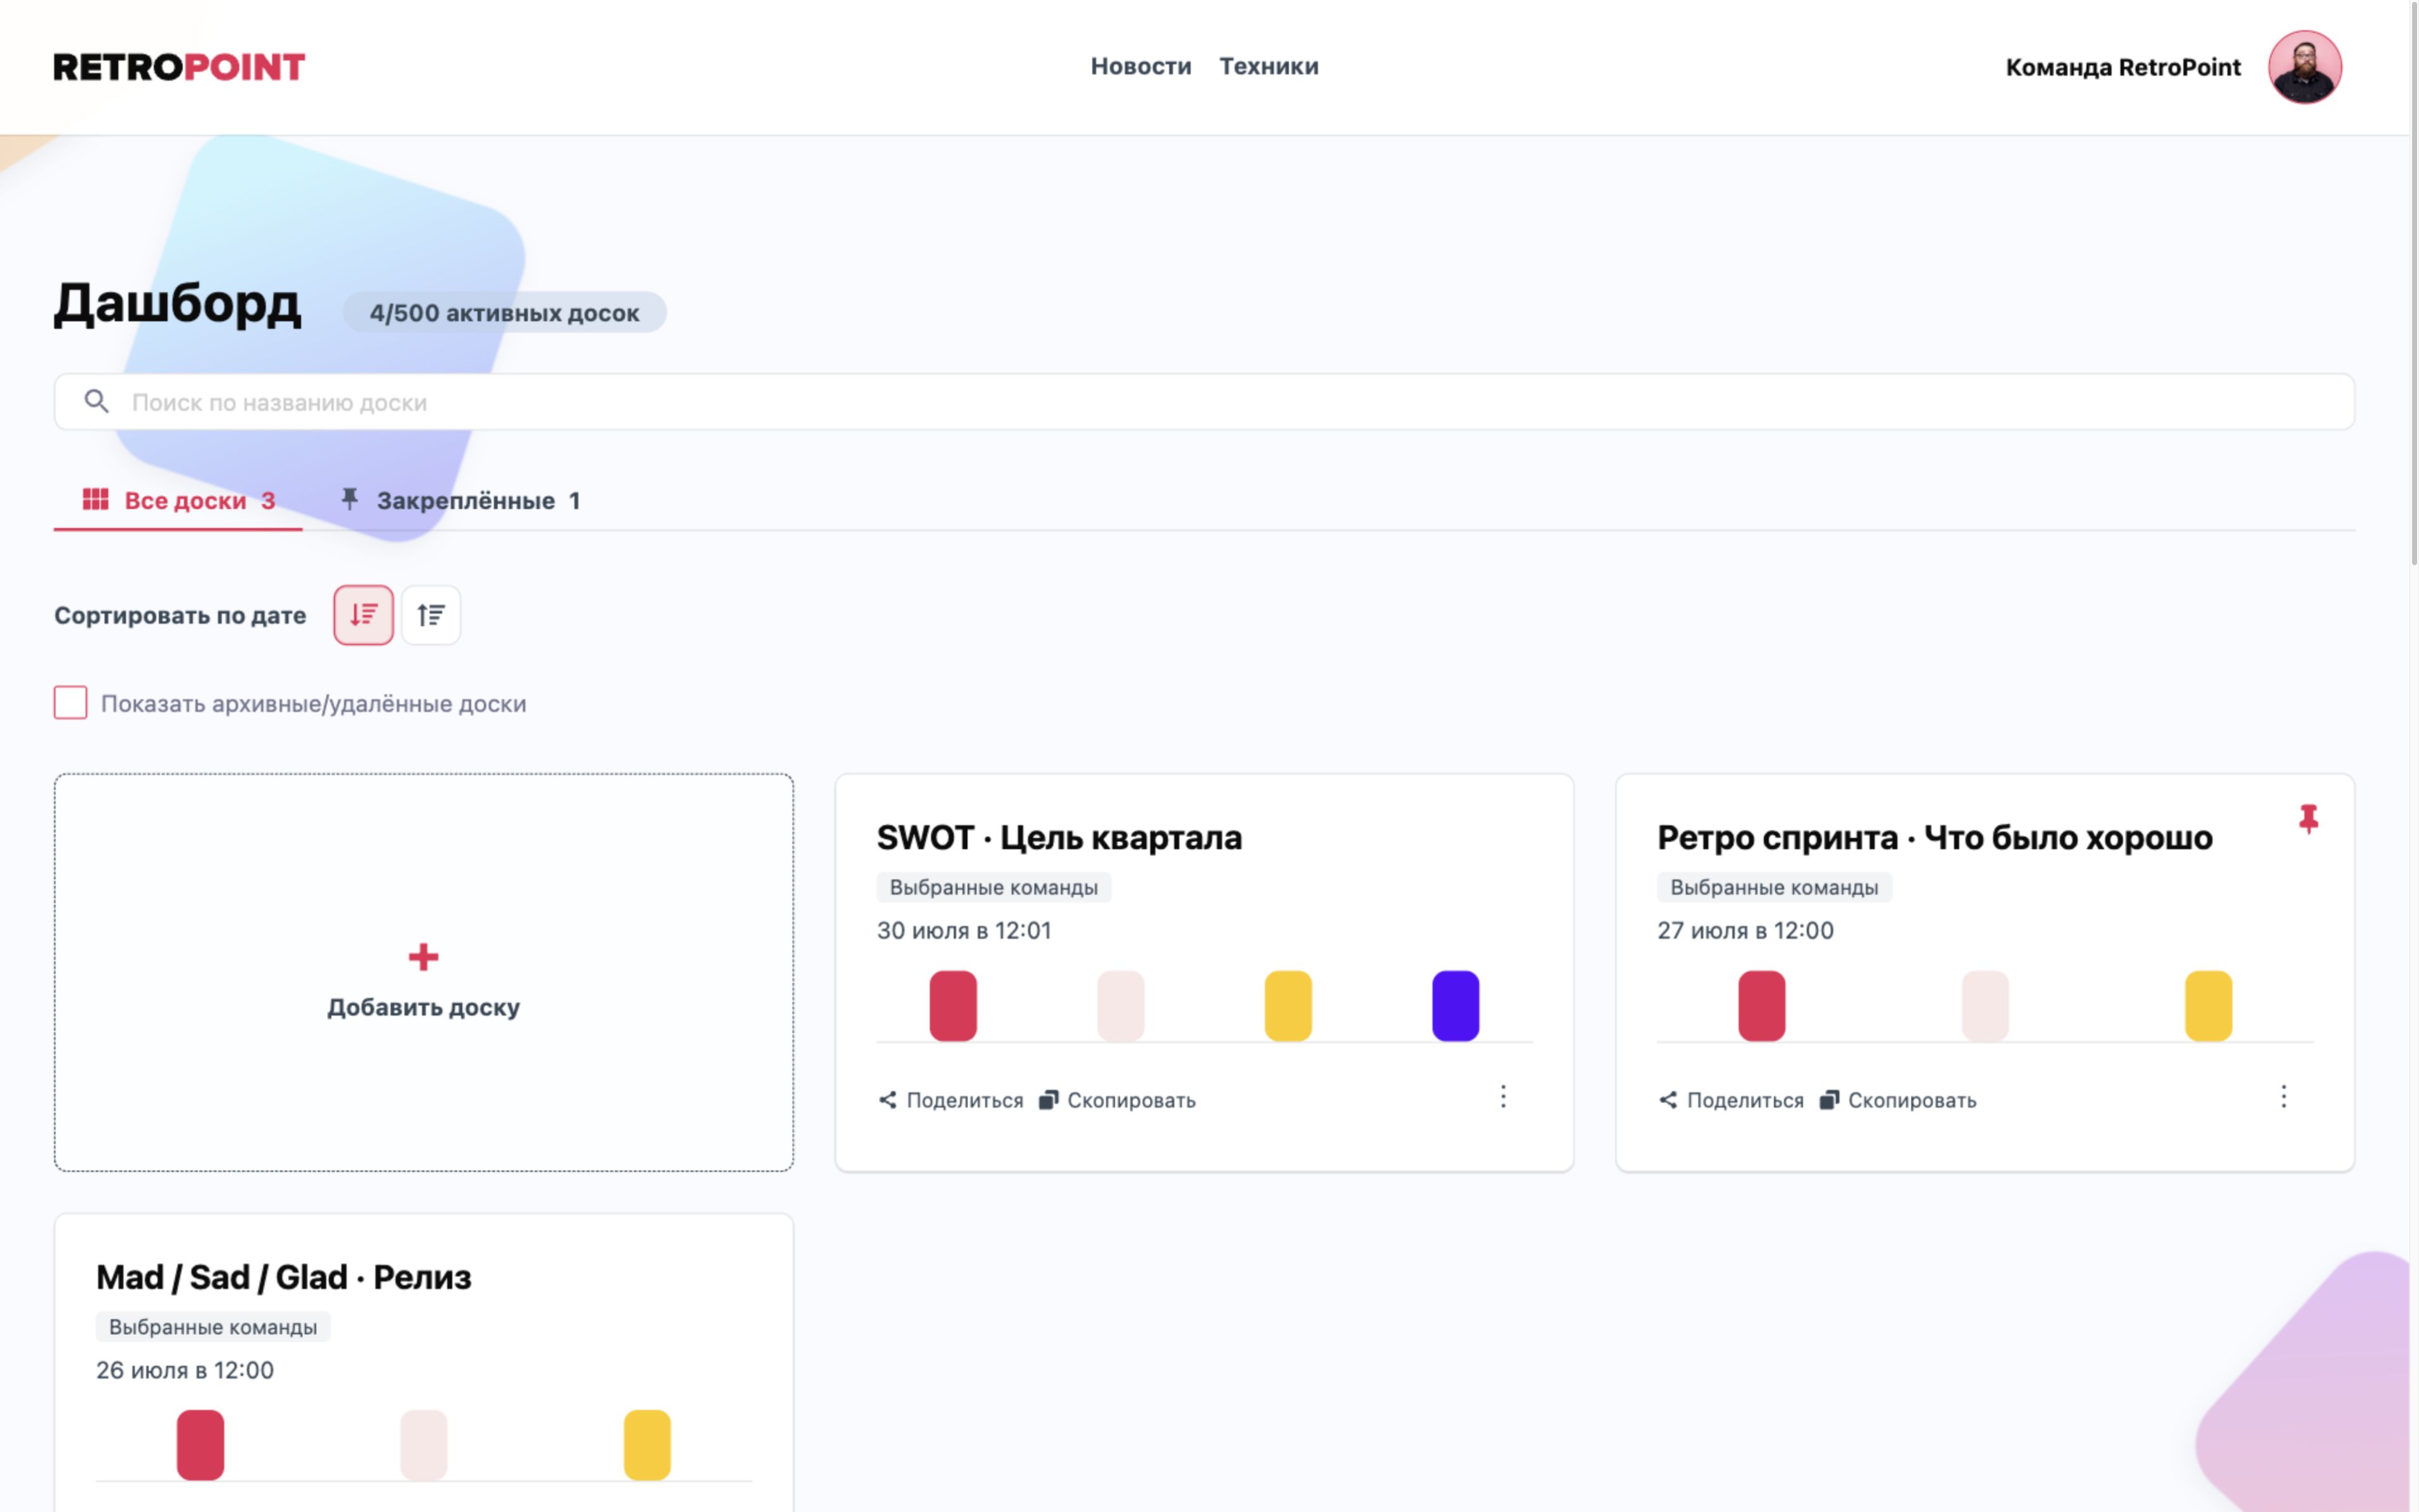The image size is (2419, 1512).
Task: Open three-dot menu on SWOT board
Action: point(1502,1097)
